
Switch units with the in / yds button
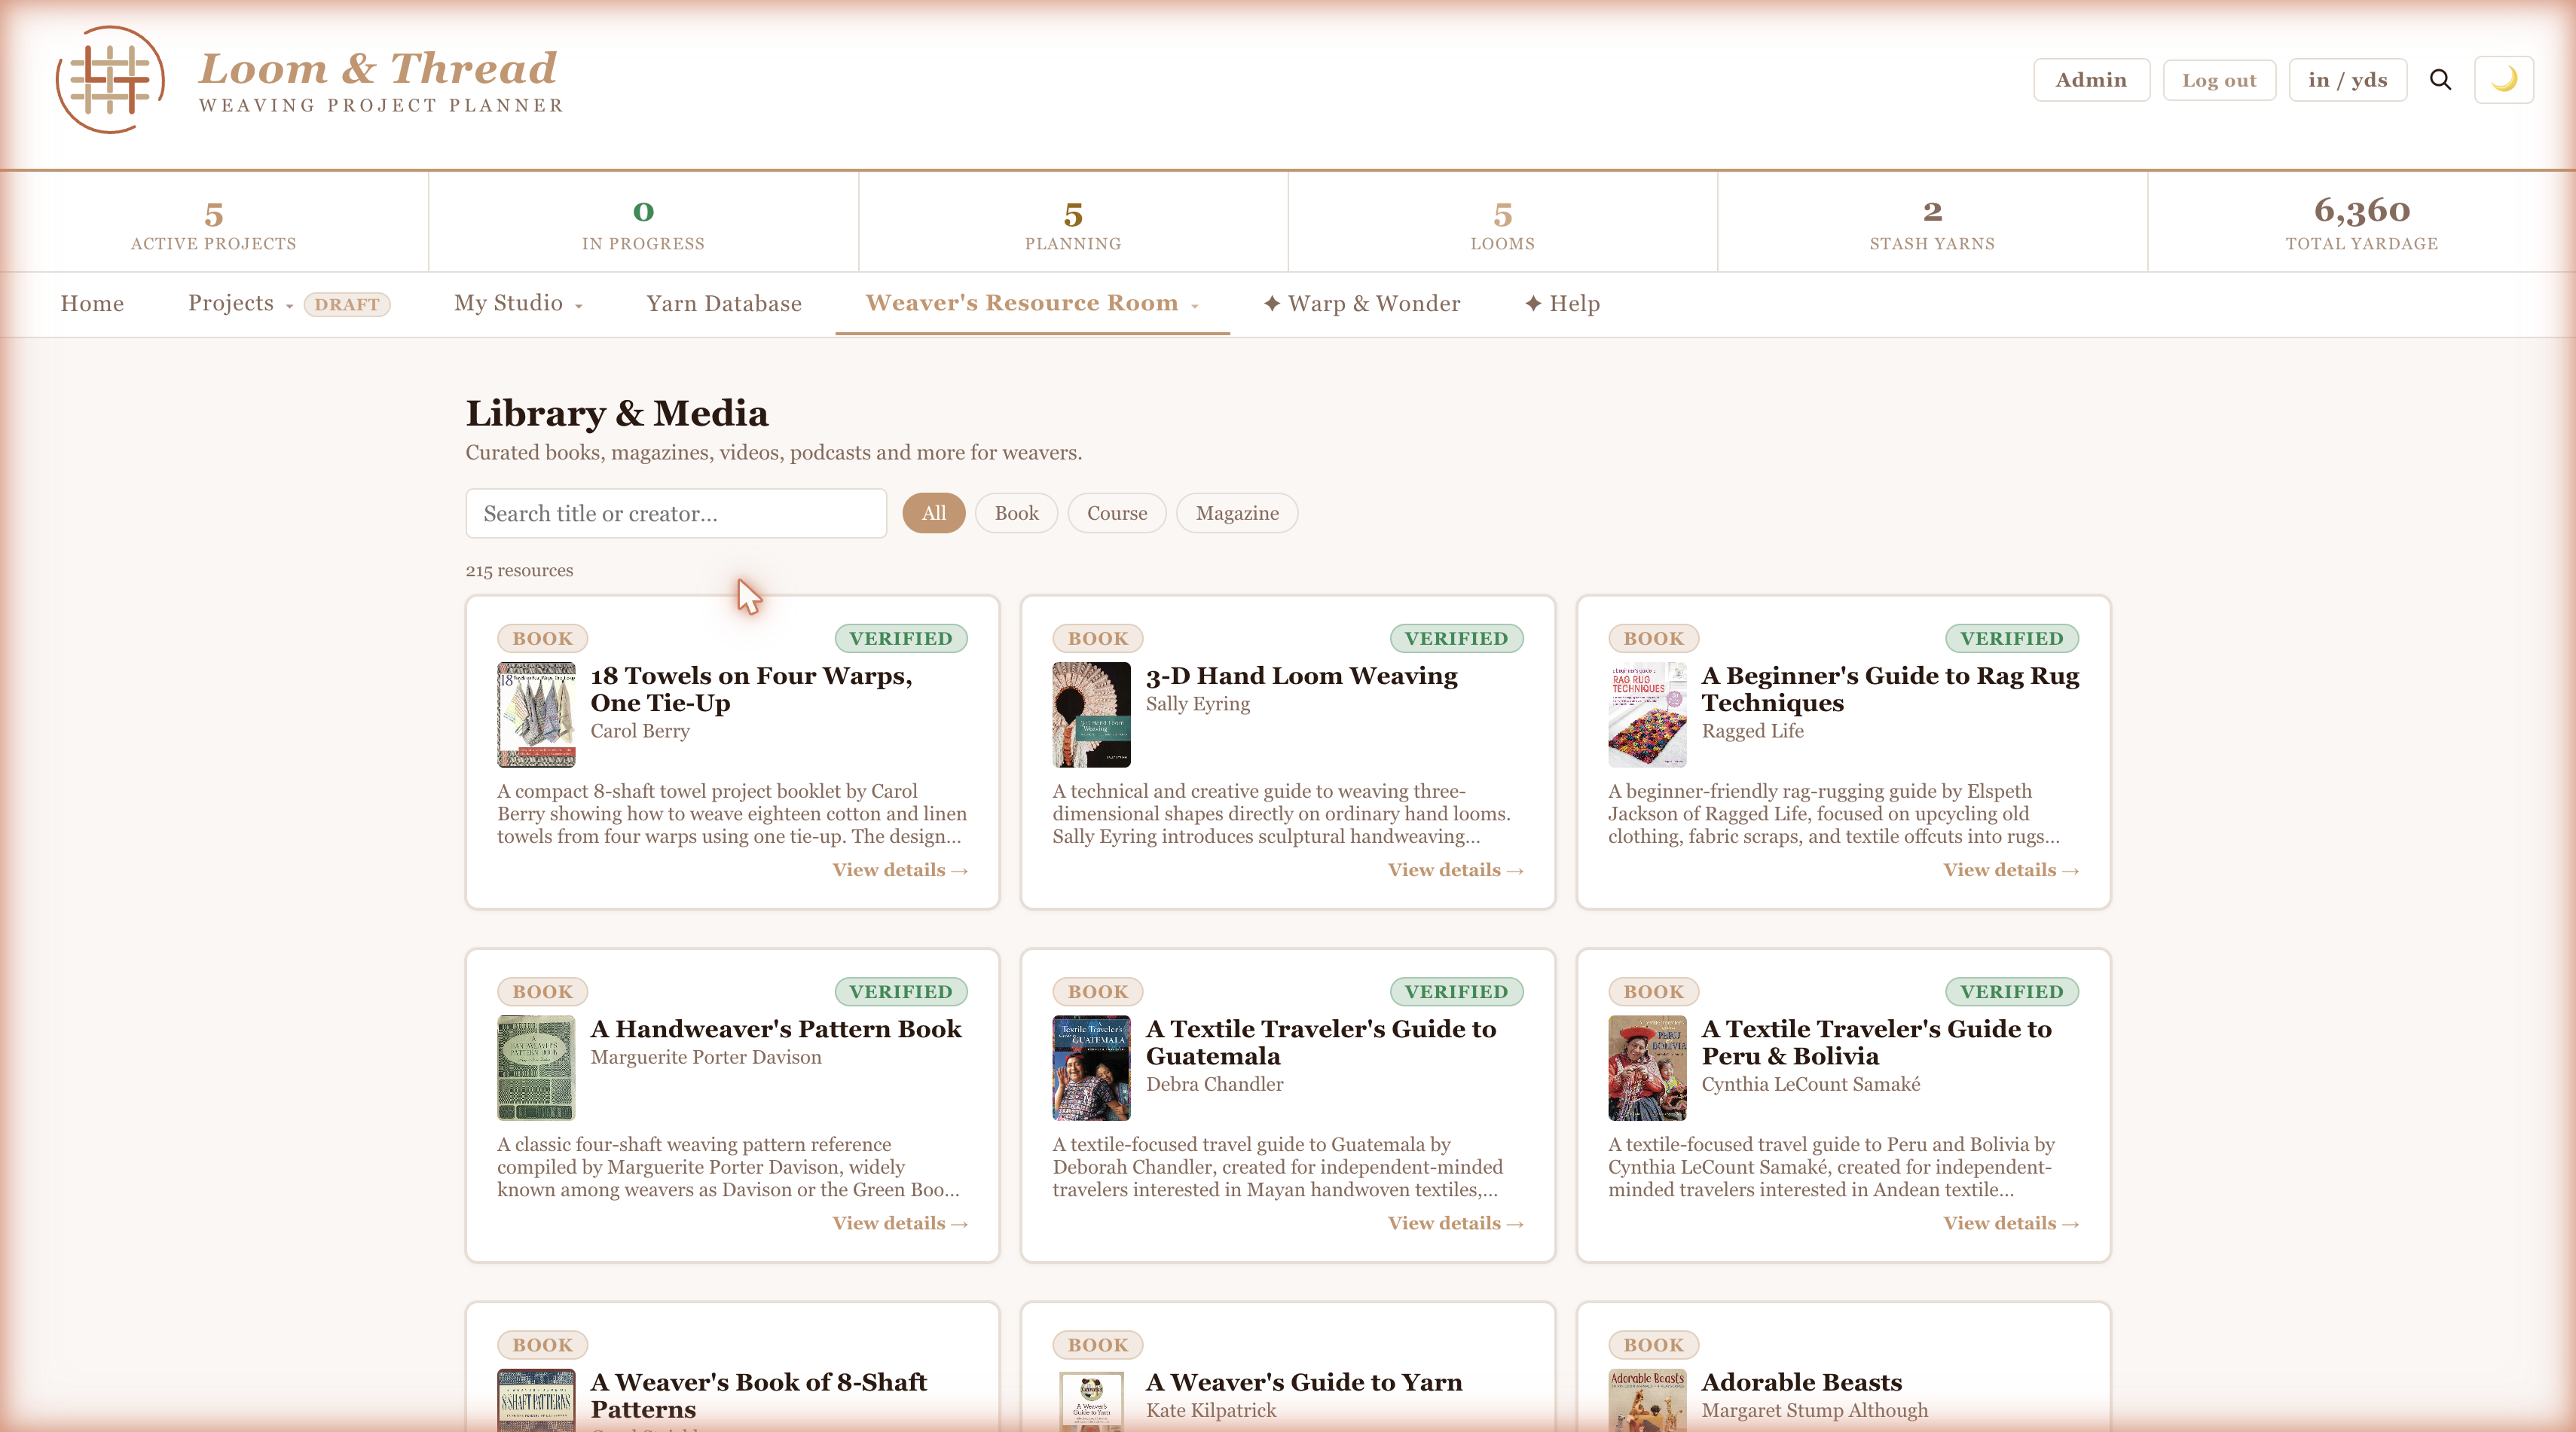[x=2347, y=80]
